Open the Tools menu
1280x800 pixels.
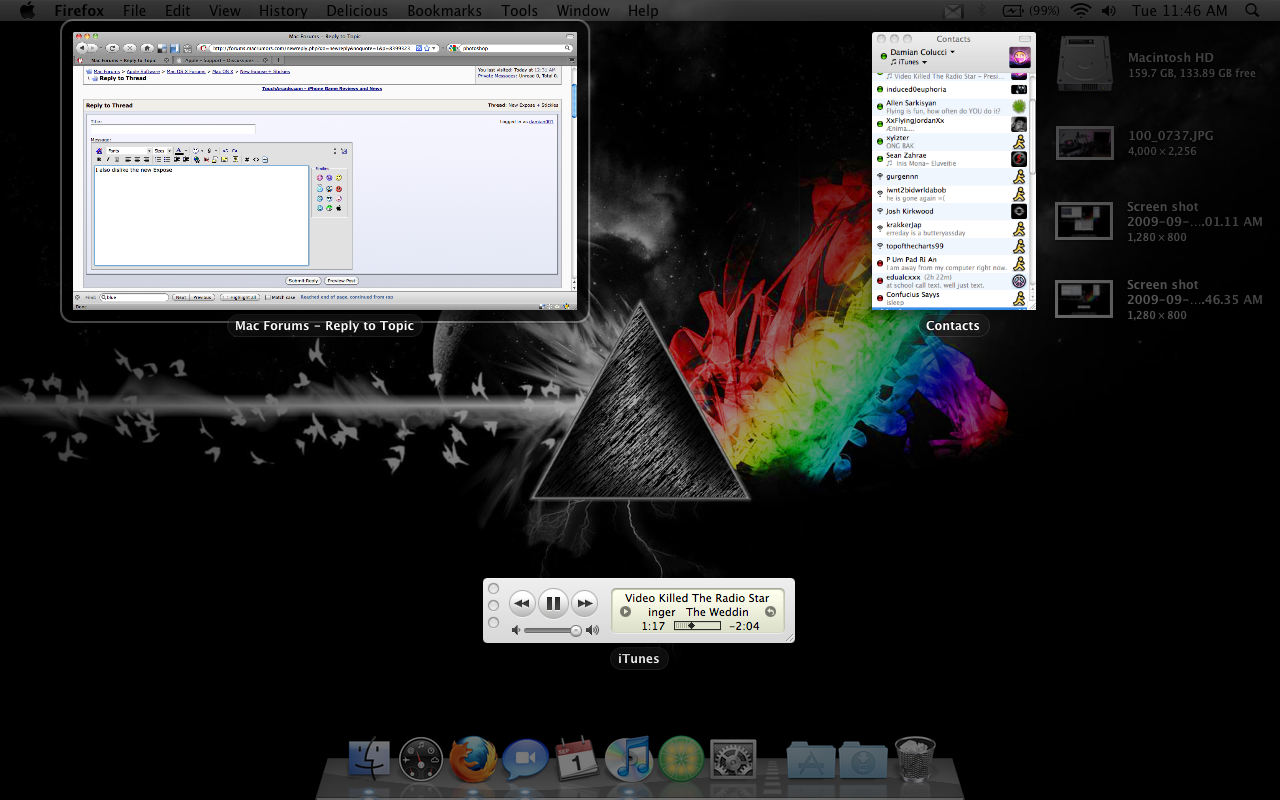[519, 11]
